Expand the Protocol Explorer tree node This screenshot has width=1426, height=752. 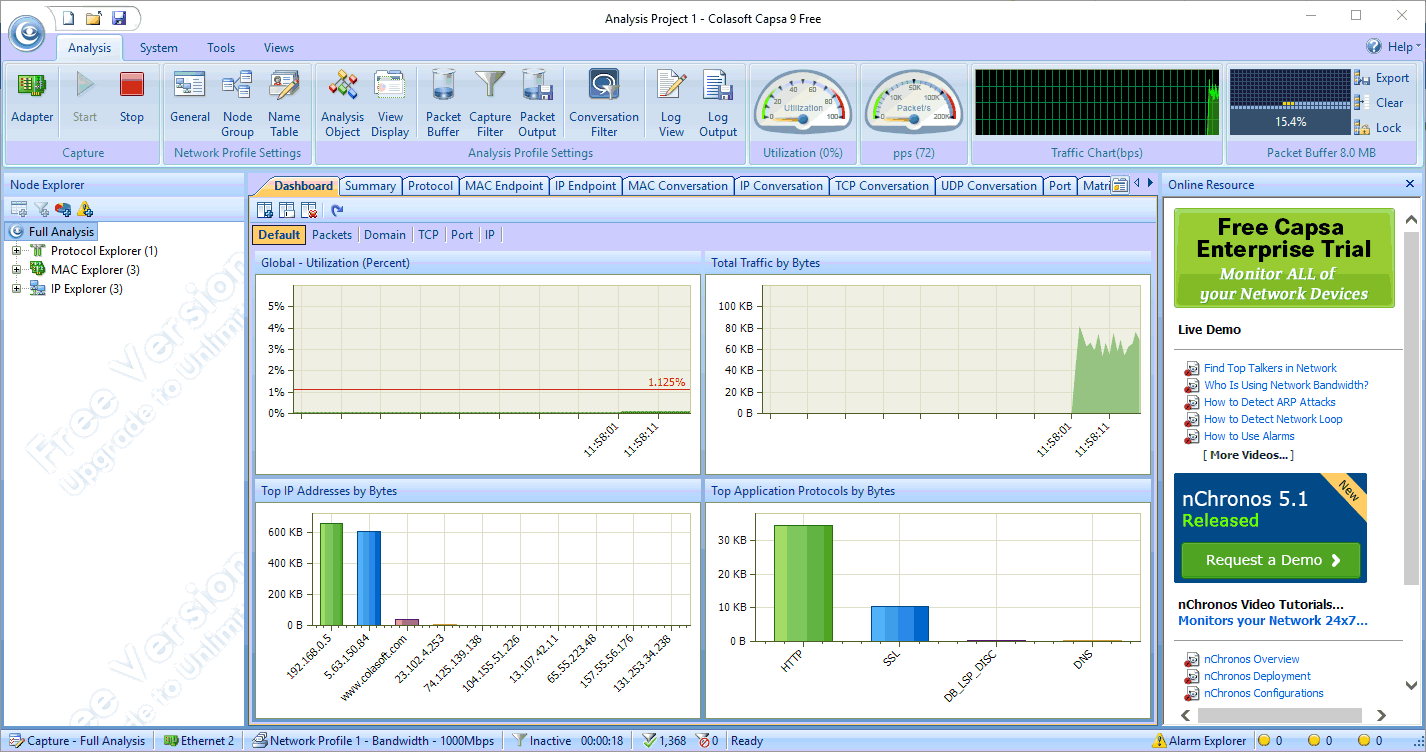point(16,251)
